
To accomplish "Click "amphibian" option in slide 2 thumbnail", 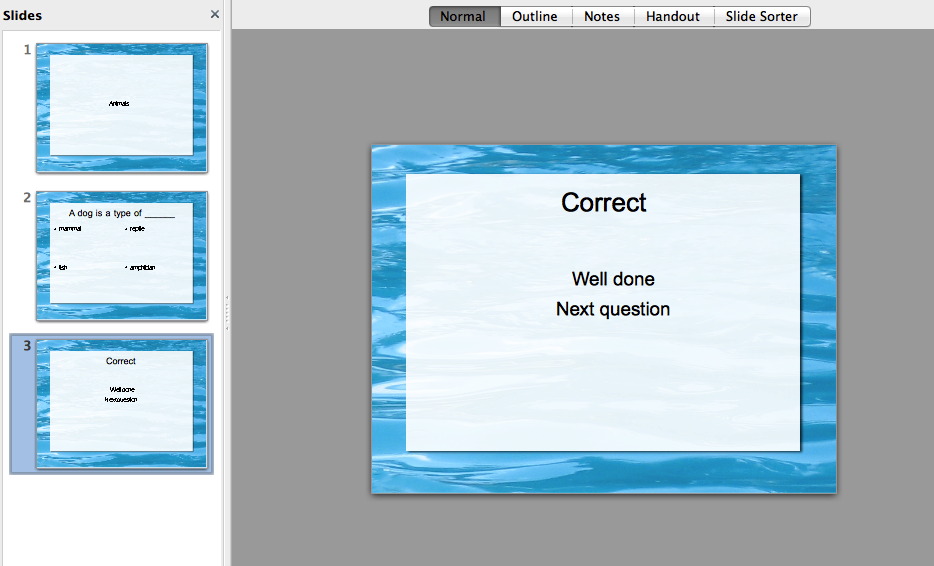I will [x=142, y=268].
